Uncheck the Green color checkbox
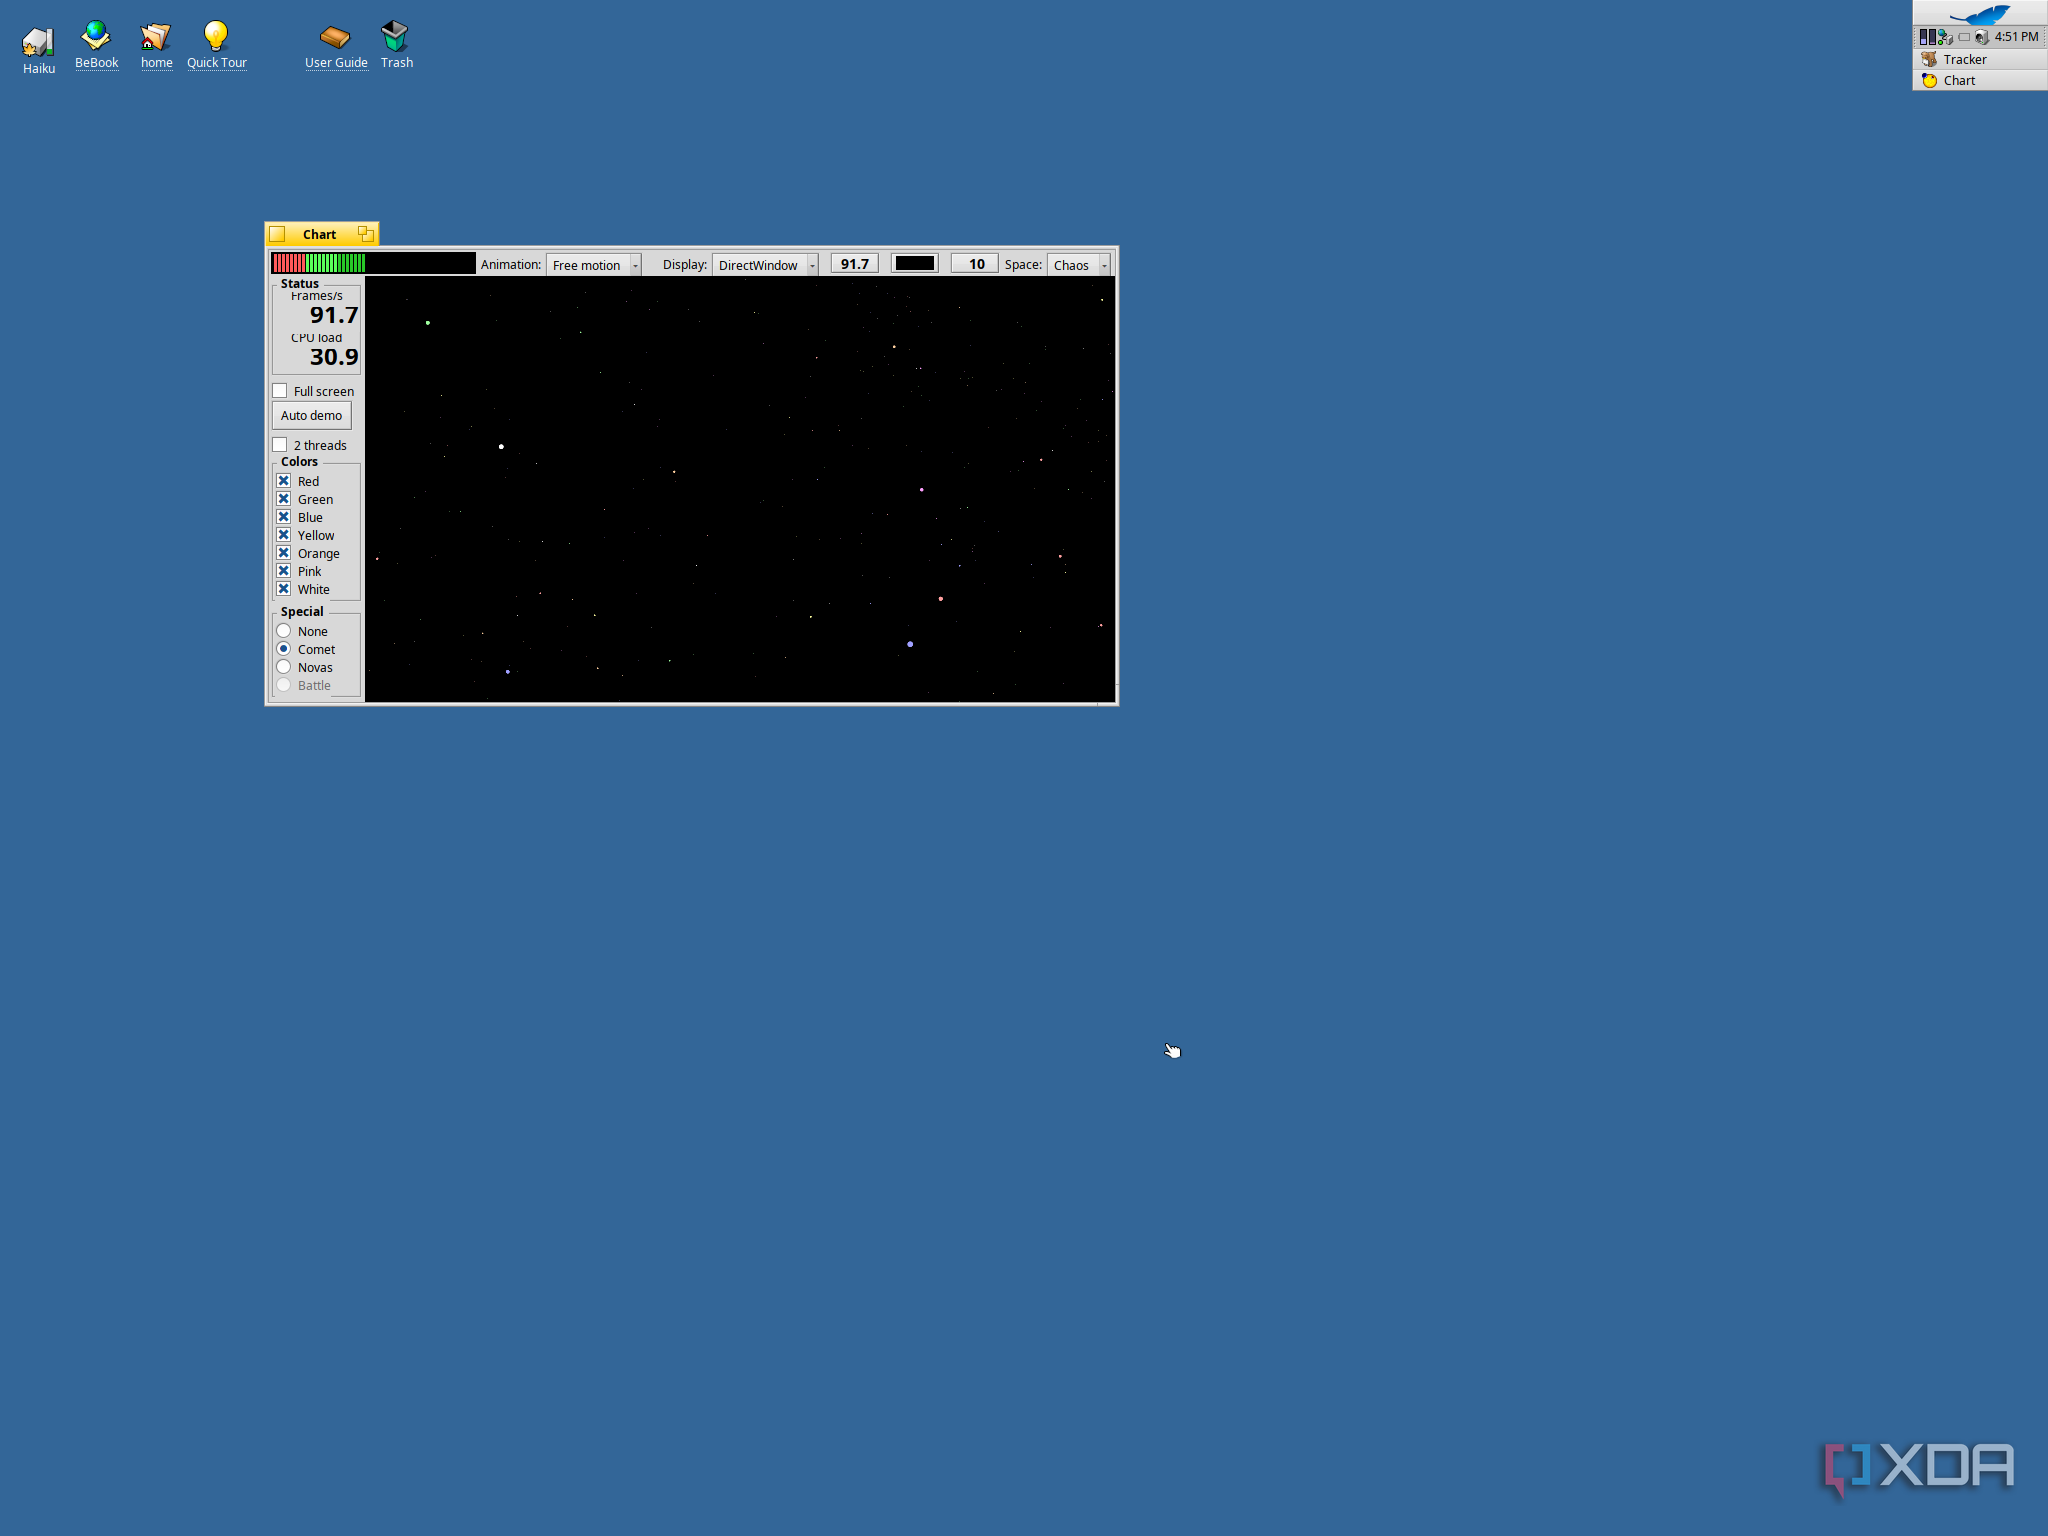 284,499
